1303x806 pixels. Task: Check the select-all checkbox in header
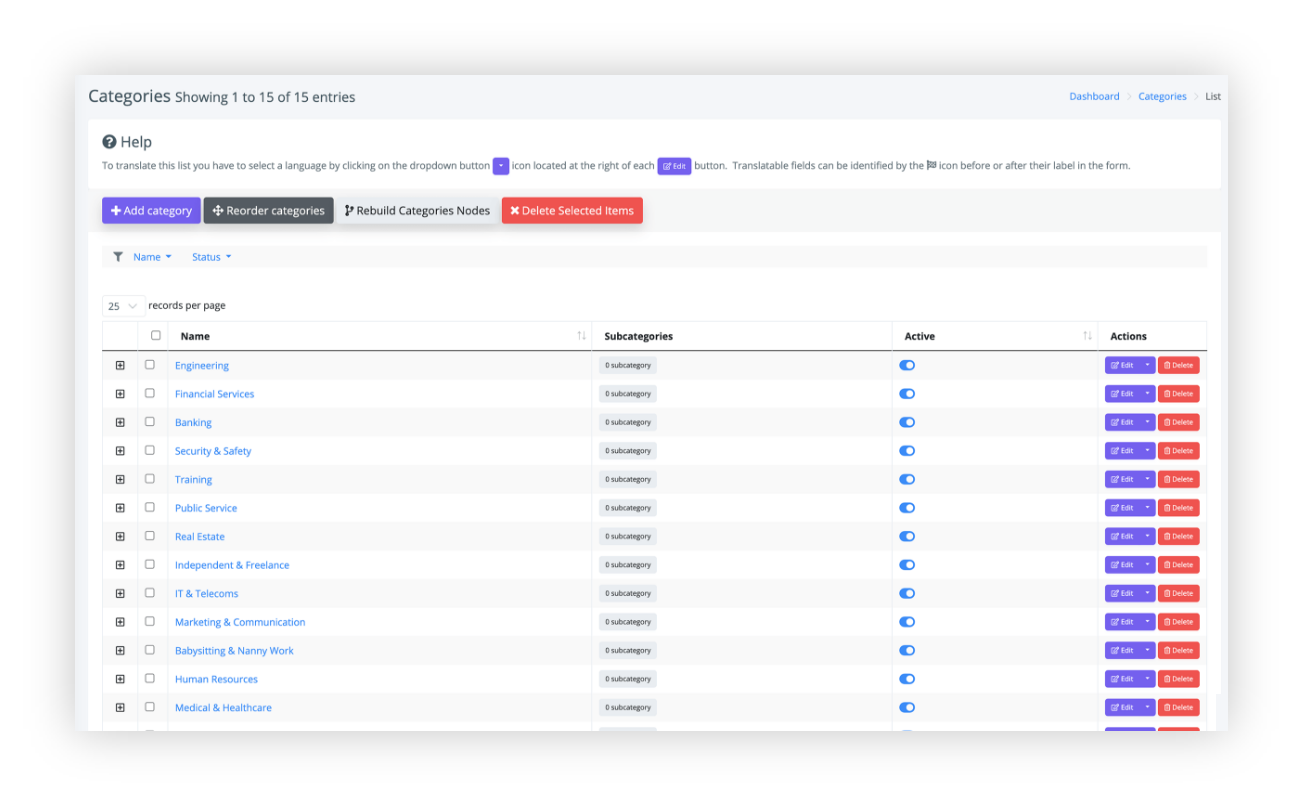155,335
